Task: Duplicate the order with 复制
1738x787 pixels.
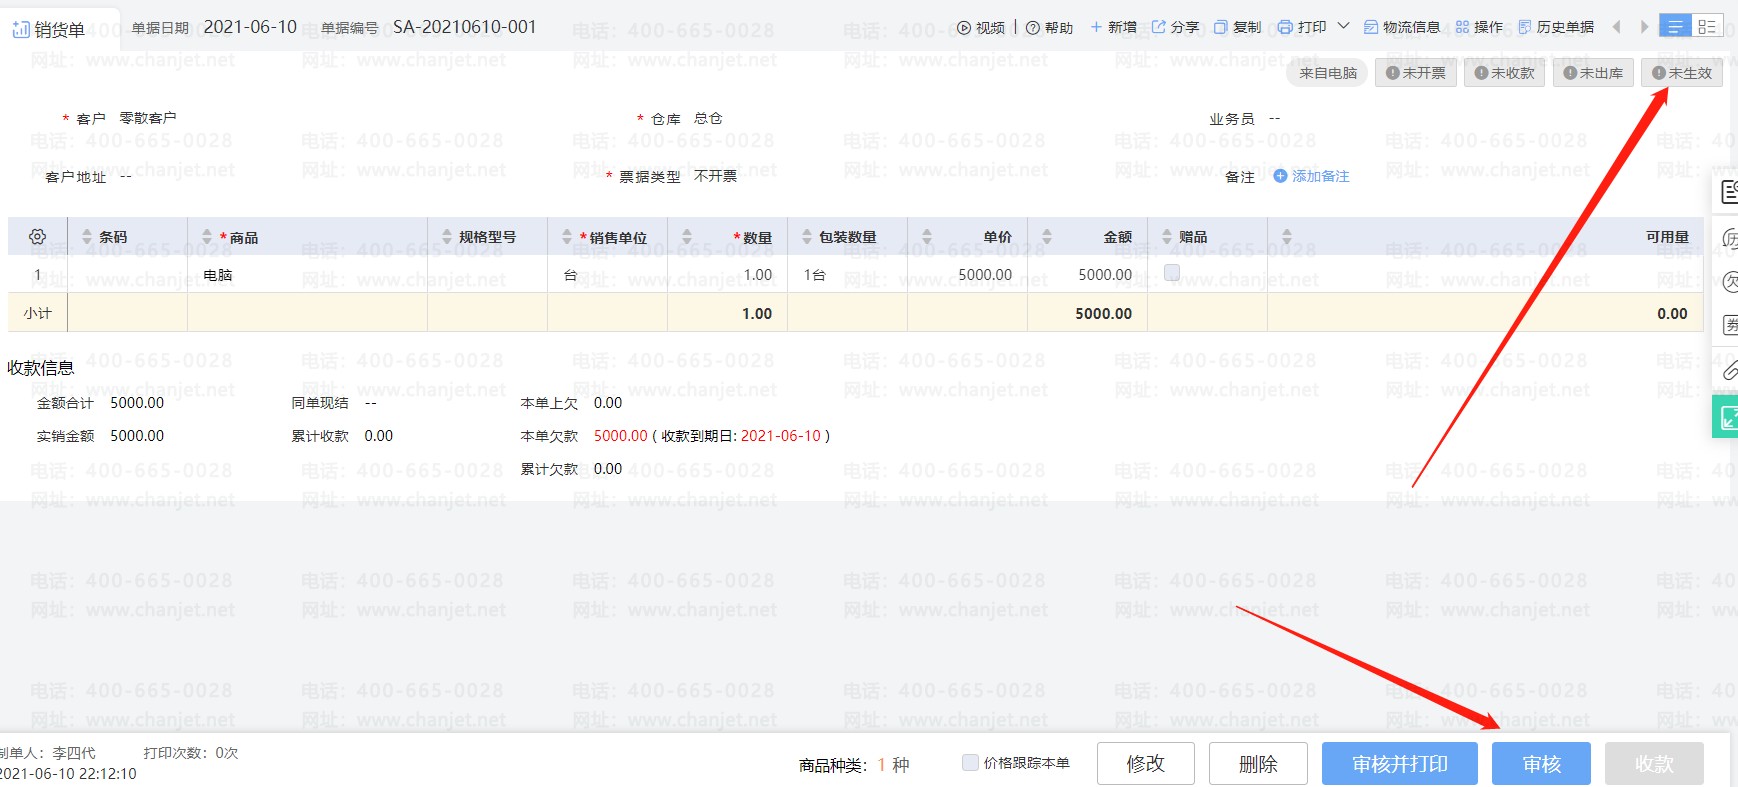Action: click(1237, 27)
